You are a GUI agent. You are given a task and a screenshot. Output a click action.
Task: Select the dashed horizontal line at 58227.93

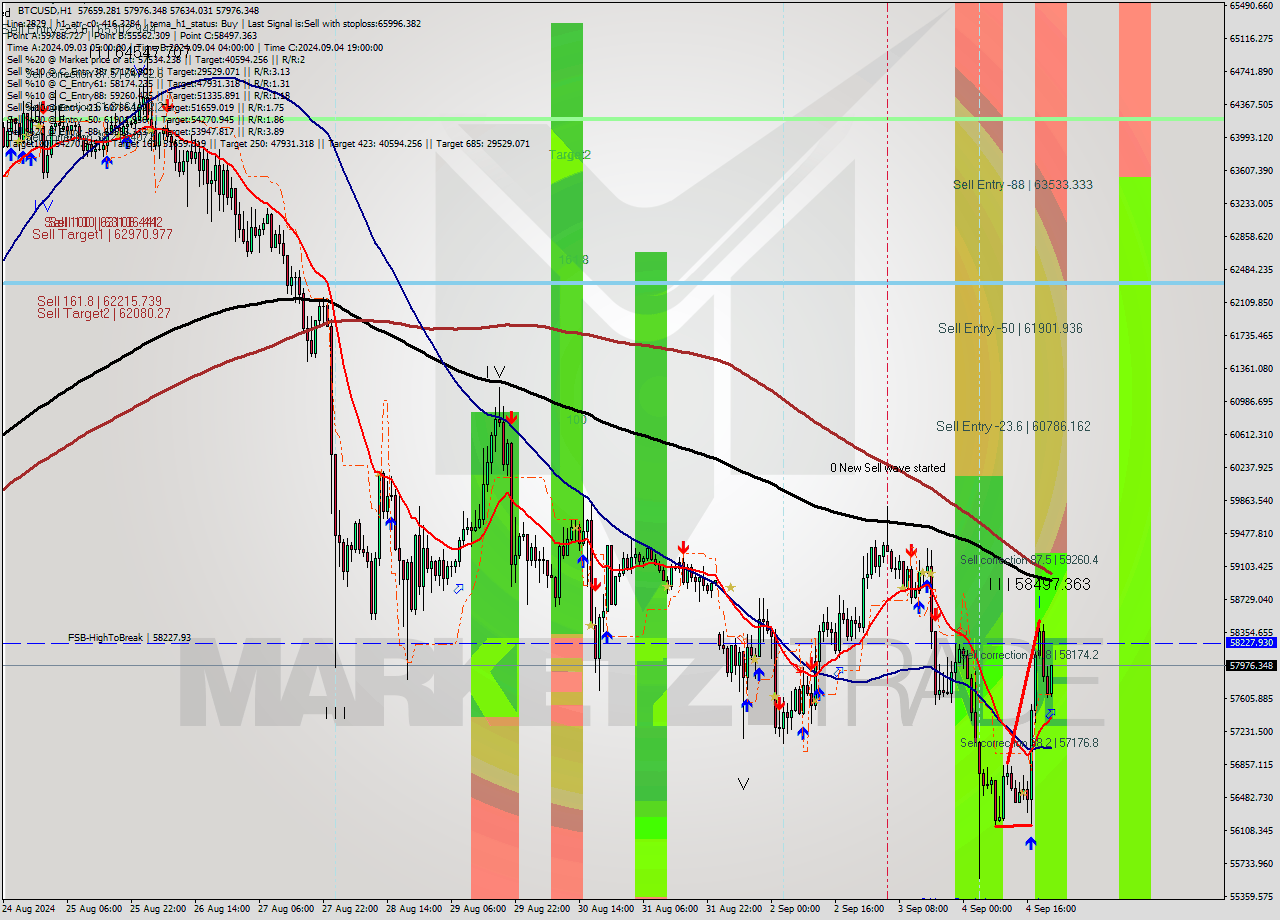point(612,643)
